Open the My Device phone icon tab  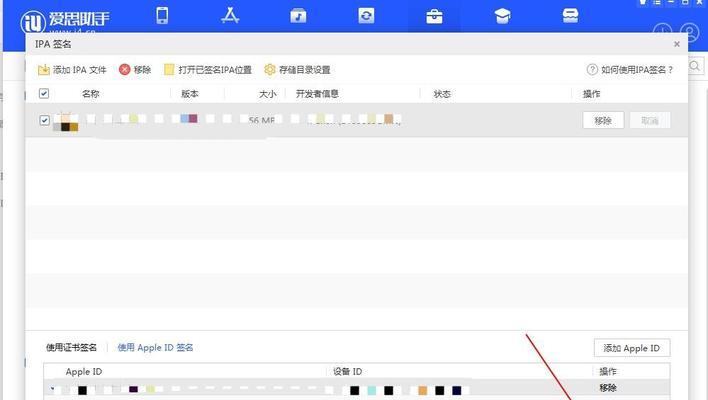162,15
